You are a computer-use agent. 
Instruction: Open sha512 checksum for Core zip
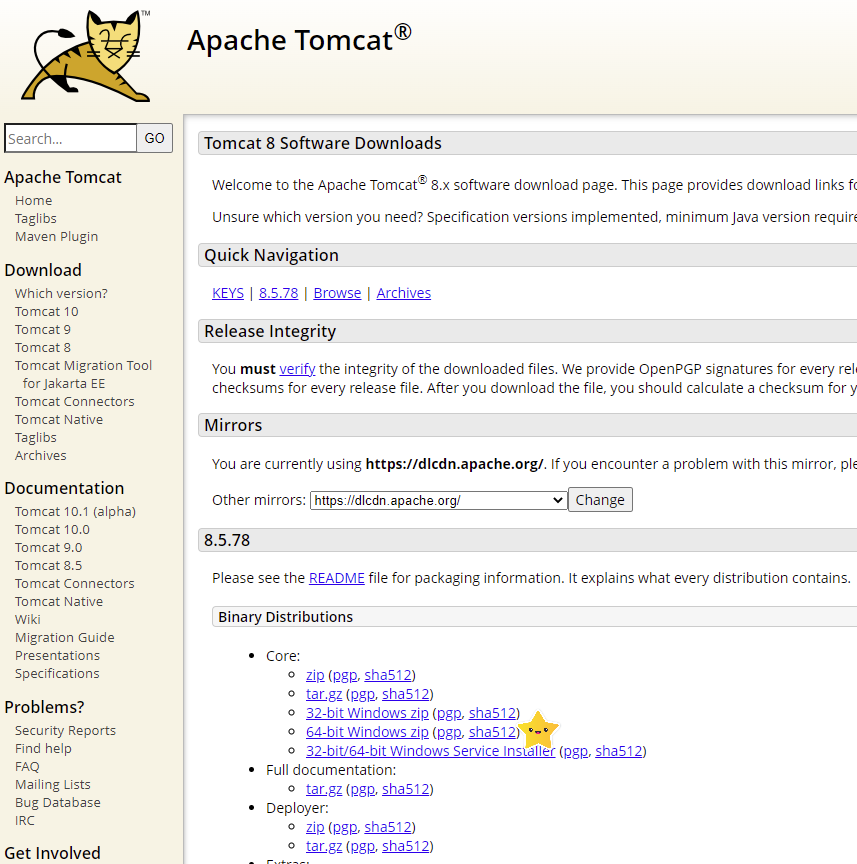coord(388,675)
